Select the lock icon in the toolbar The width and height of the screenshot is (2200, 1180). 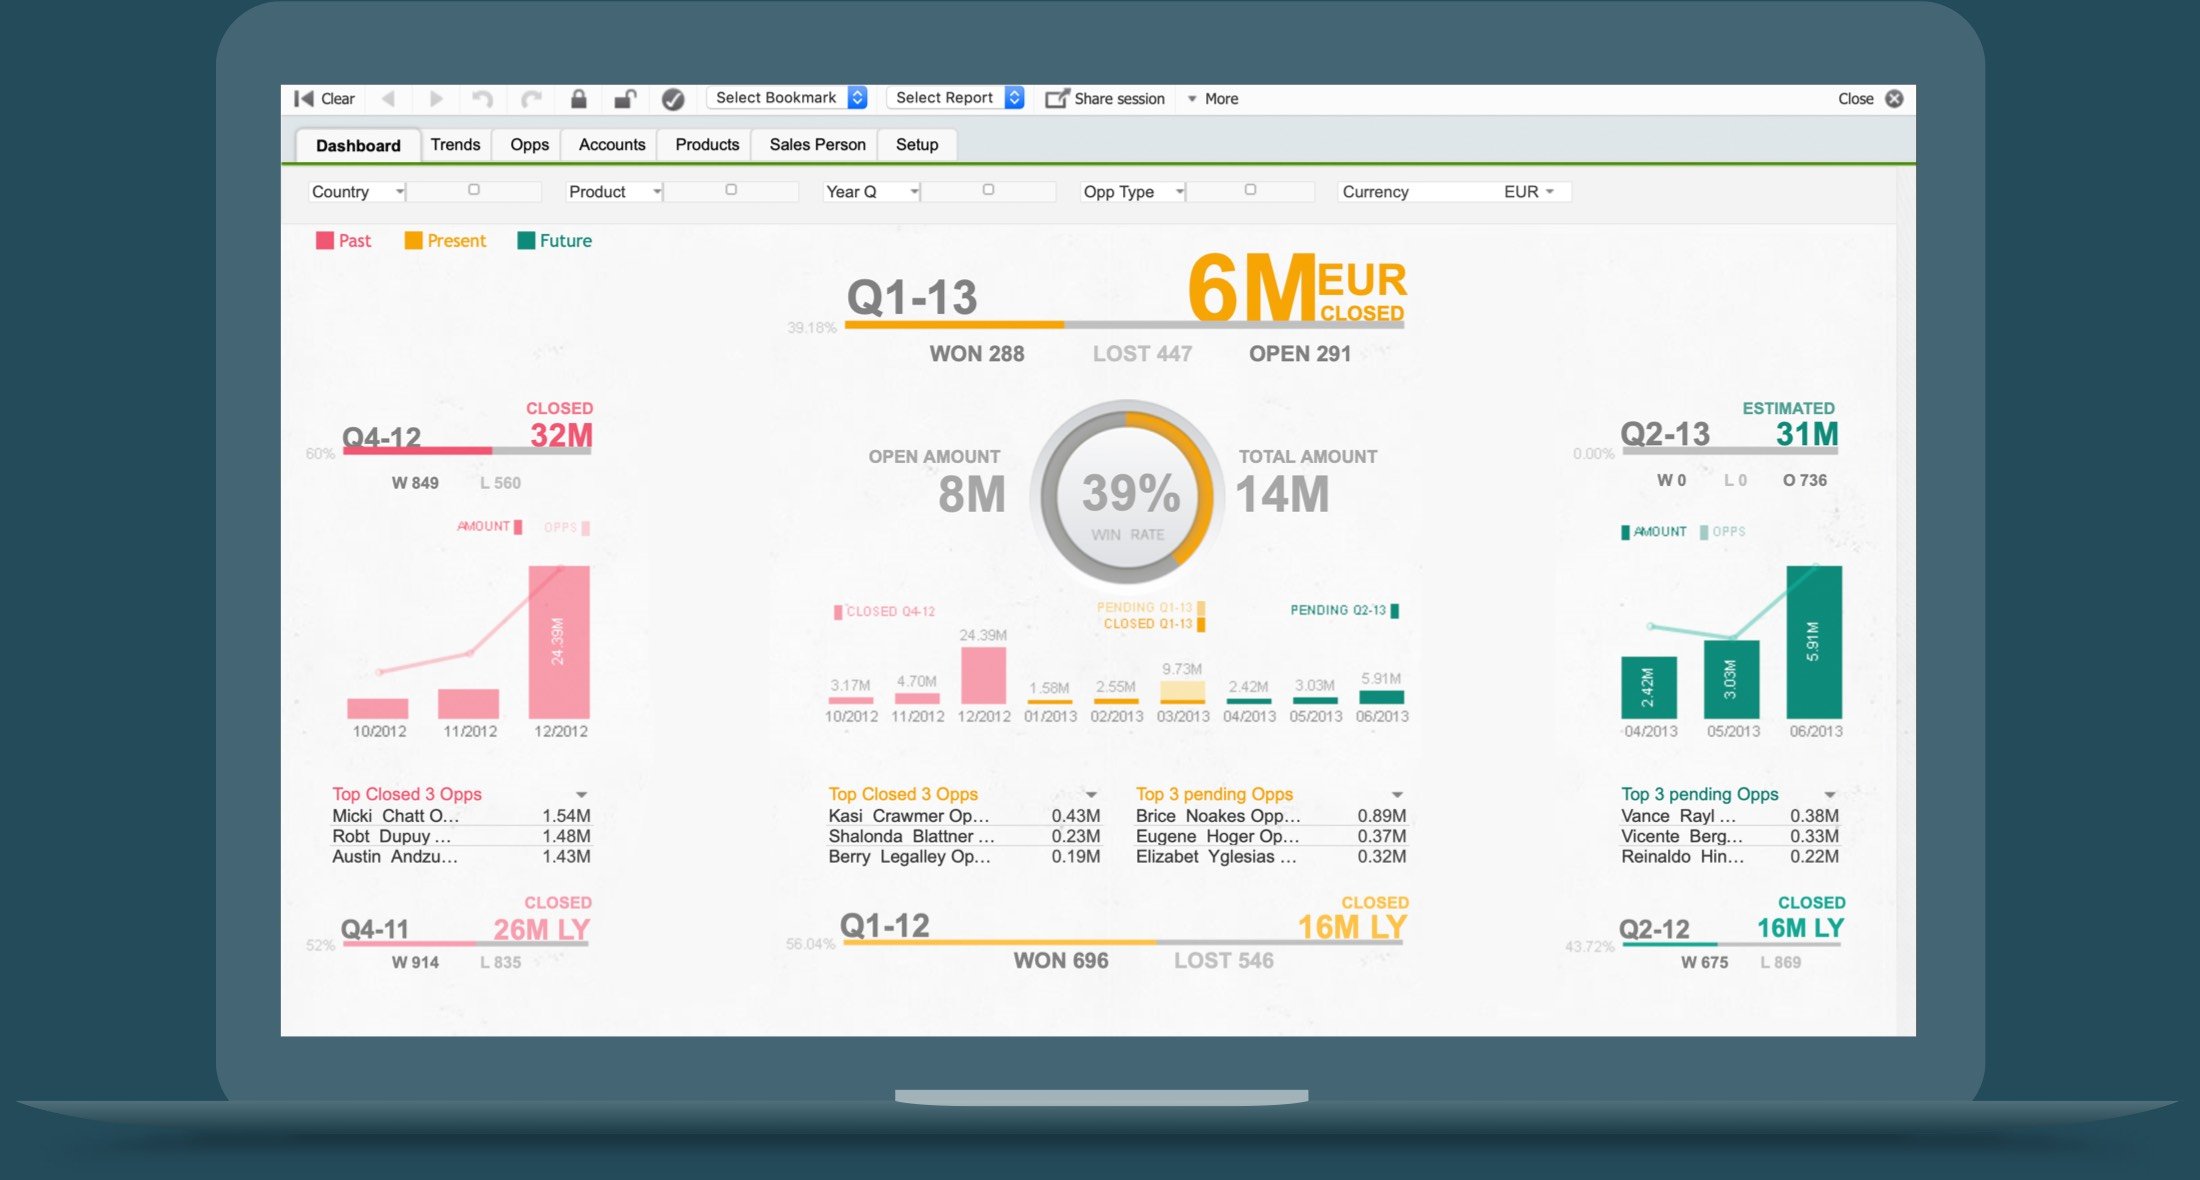coord(578,98)
